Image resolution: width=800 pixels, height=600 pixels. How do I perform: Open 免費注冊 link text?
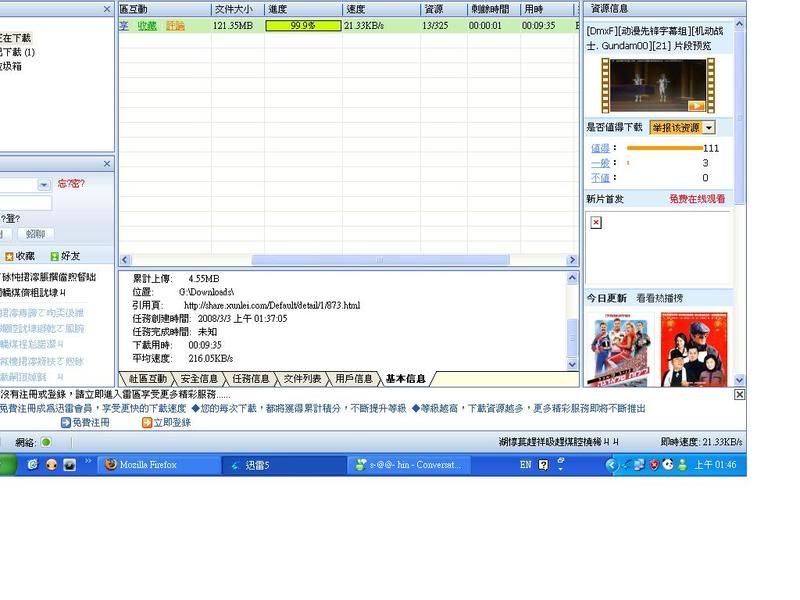click(x=91, y=422)
